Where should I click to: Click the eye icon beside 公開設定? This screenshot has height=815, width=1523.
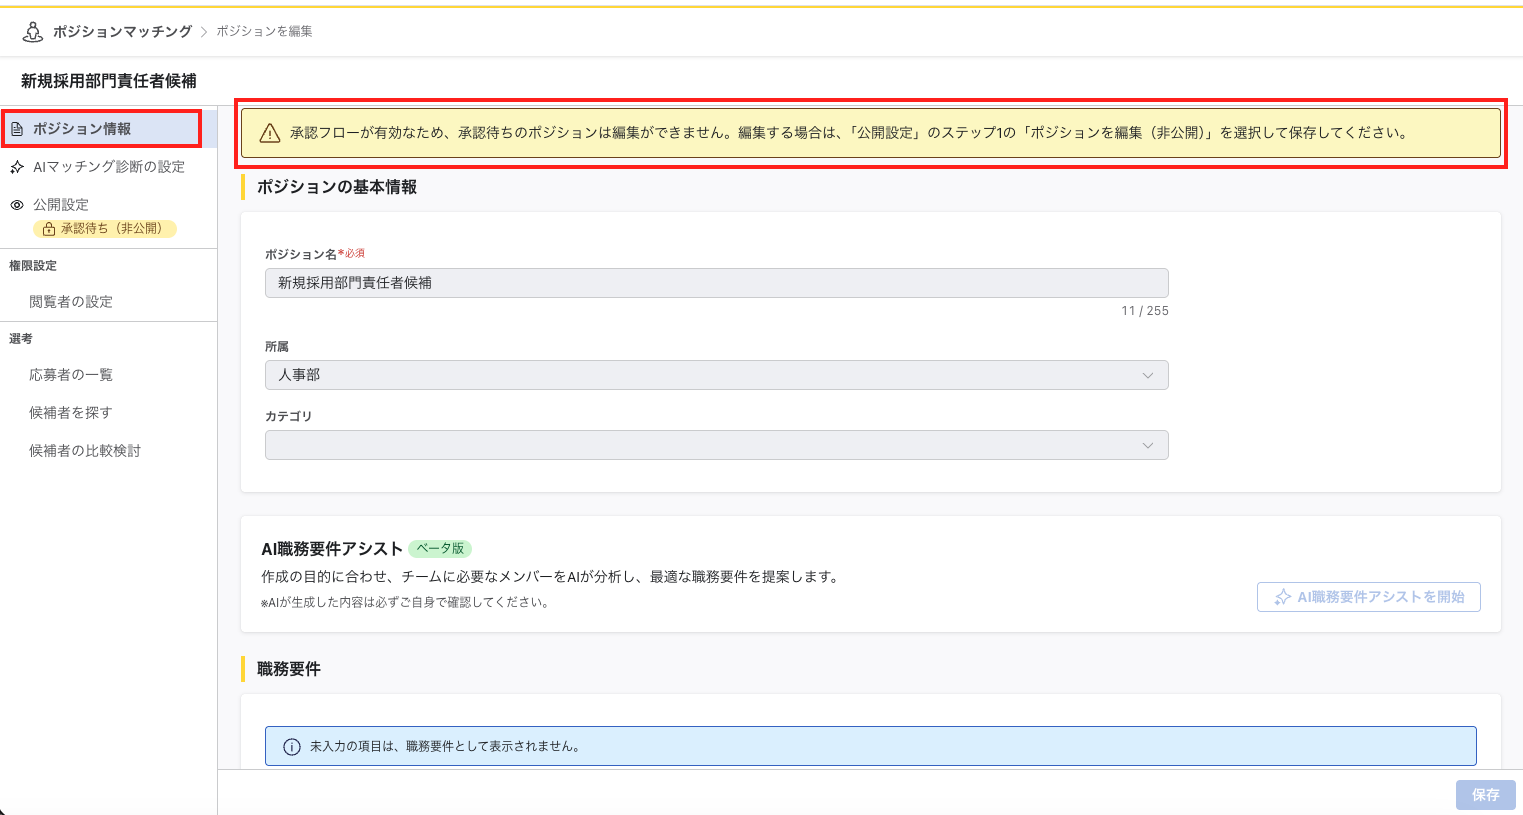17,205
